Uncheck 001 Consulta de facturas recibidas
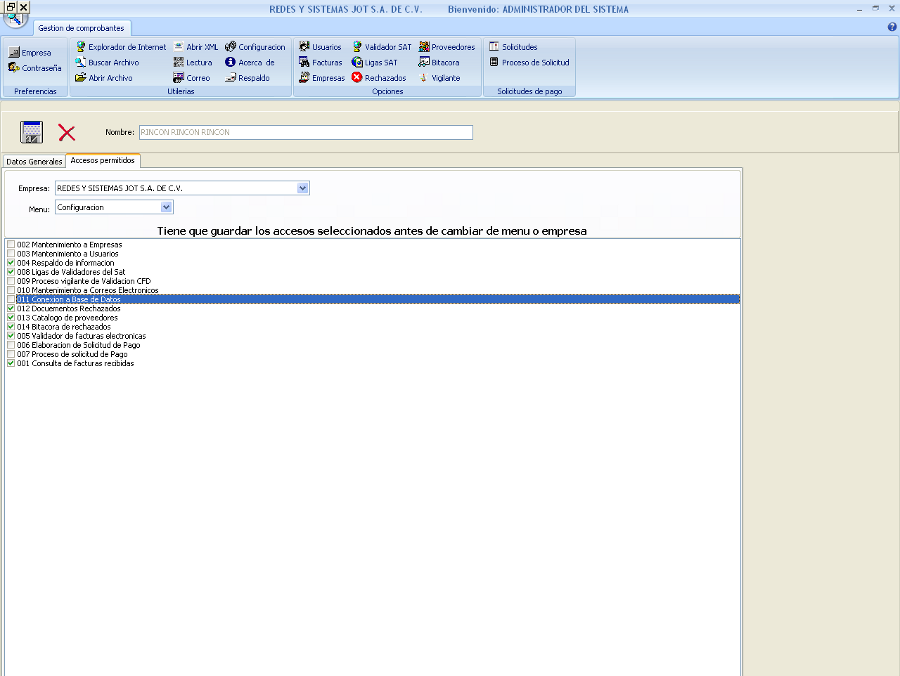 coord(11,363)
